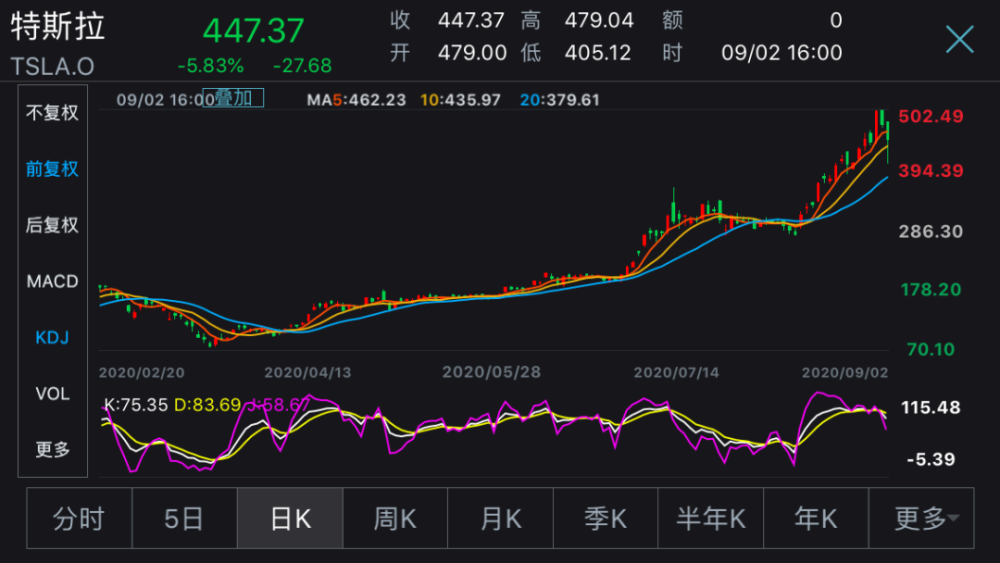This screenshot has height=563, width=1000.
Task: Click the 2020/04/13 date axis label
Action: tap(307, 372)
